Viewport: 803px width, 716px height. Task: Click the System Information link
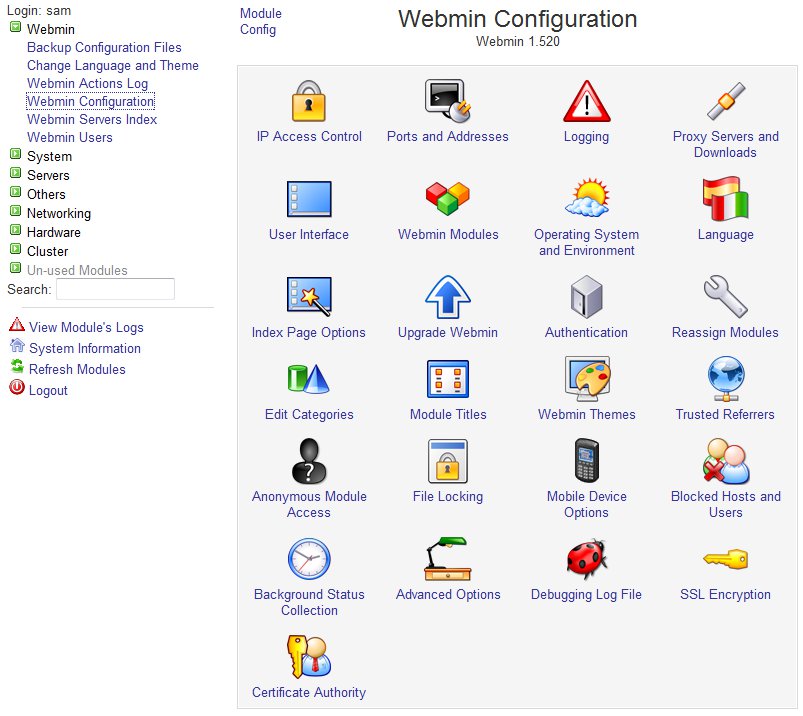tap(84, 348)
